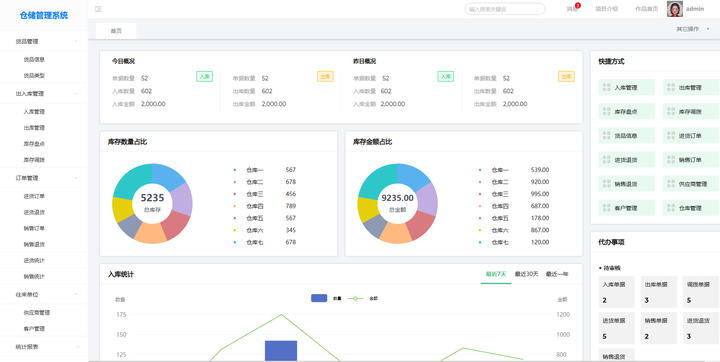This screenshot has height=362, width=720.
Task: Toggle the 数量 bar series in chart legend
Action: 326,298
